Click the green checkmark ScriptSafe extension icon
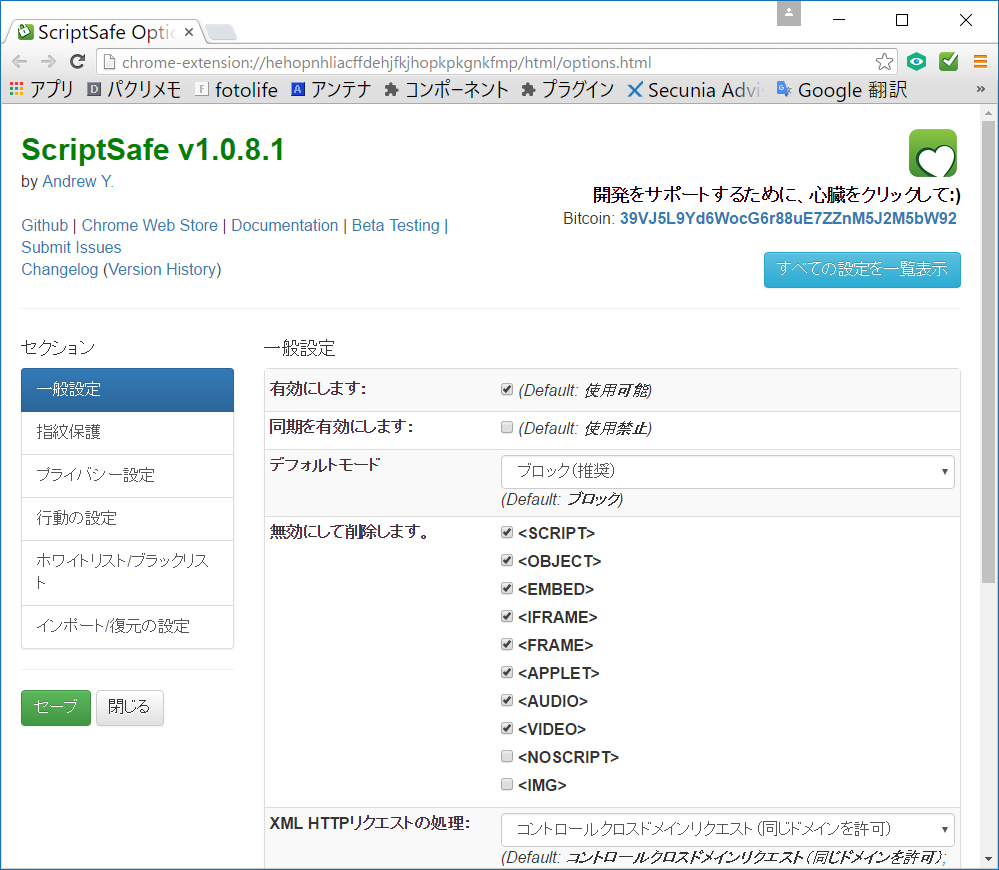 948,61
